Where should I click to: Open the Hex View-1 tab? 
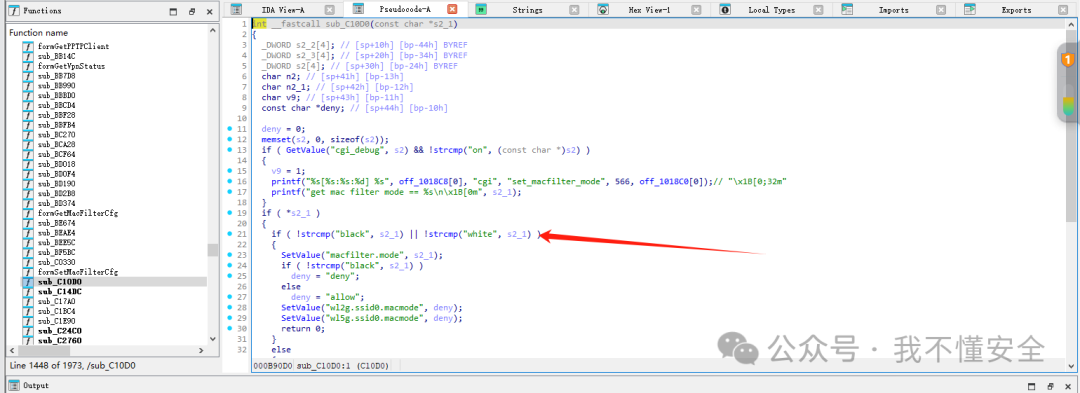click(650, 10)
